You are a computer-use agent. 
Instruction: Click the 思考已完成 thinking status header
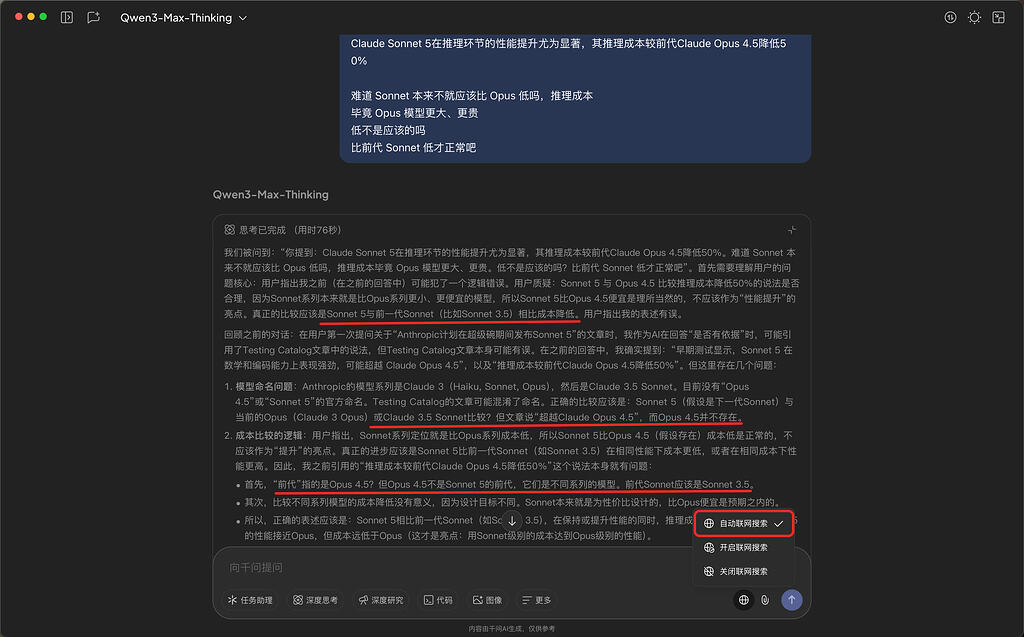point(283,230)
